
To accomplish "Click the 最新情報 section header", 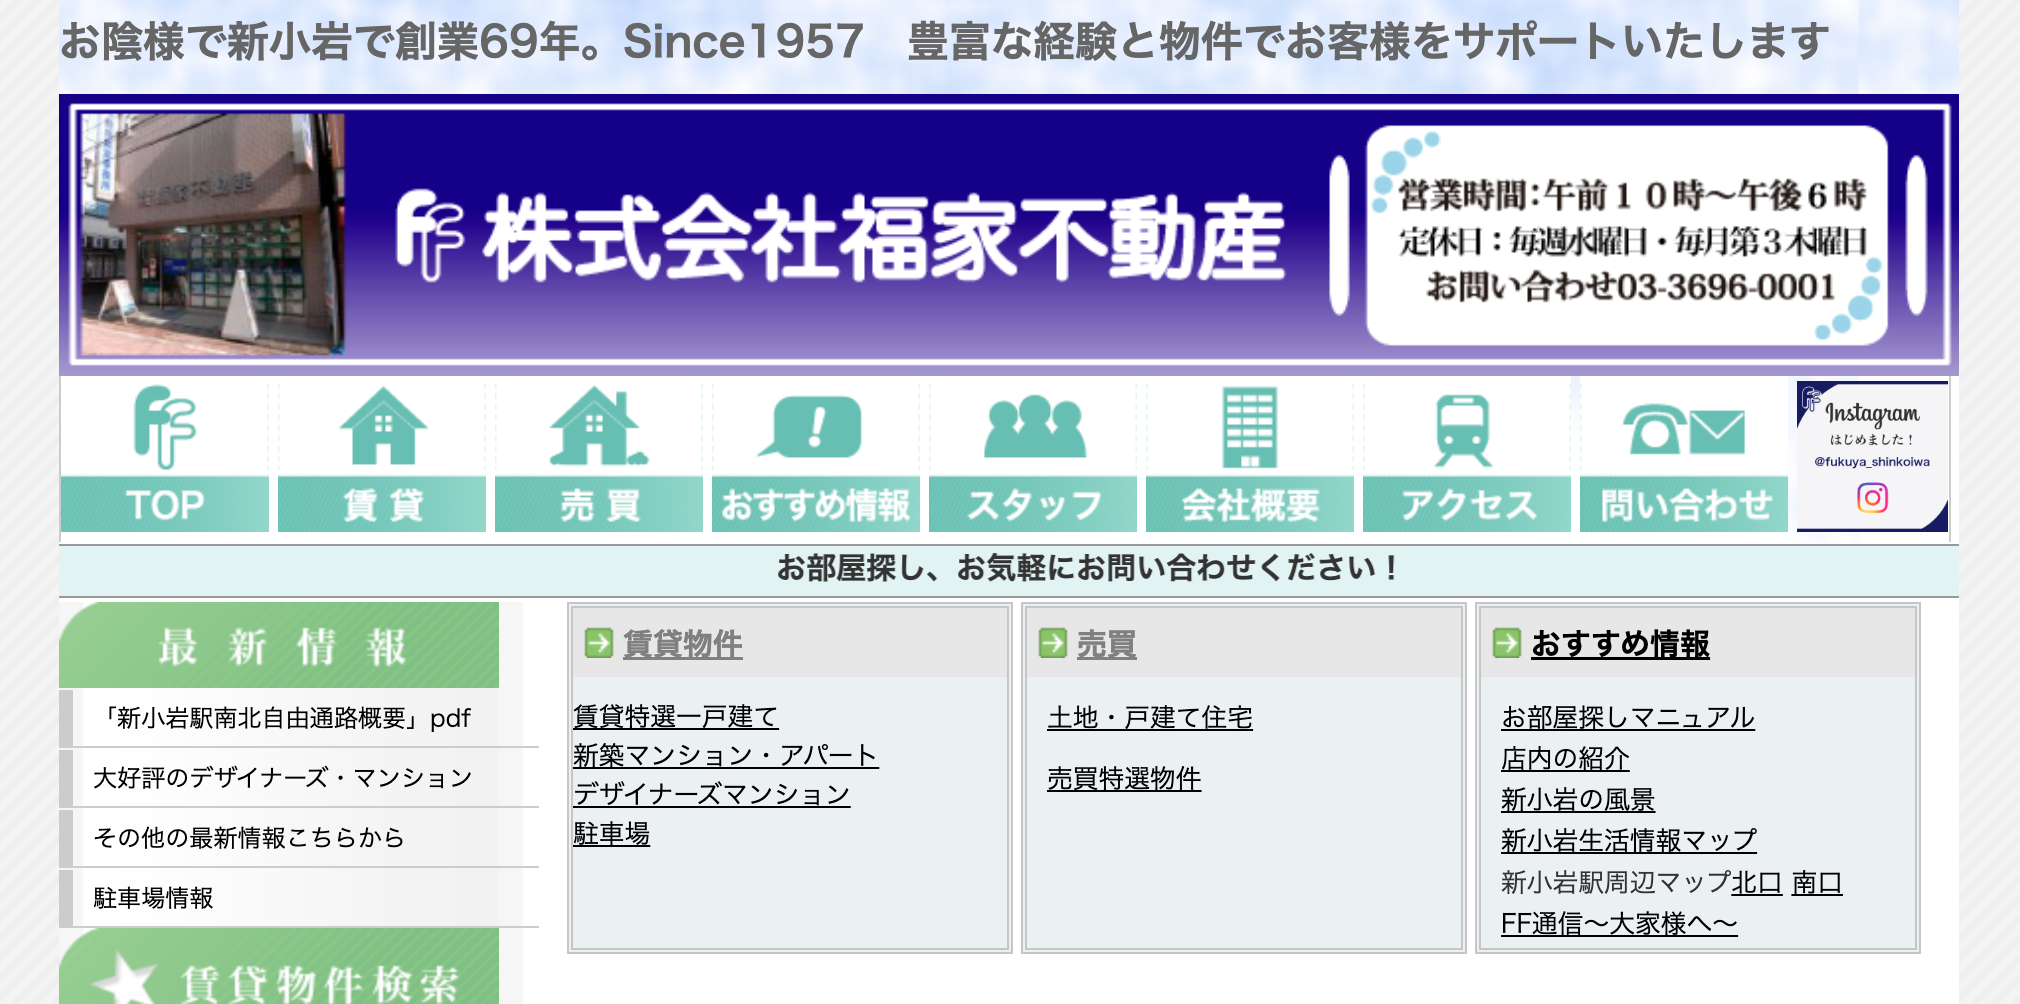I will 279,645.
